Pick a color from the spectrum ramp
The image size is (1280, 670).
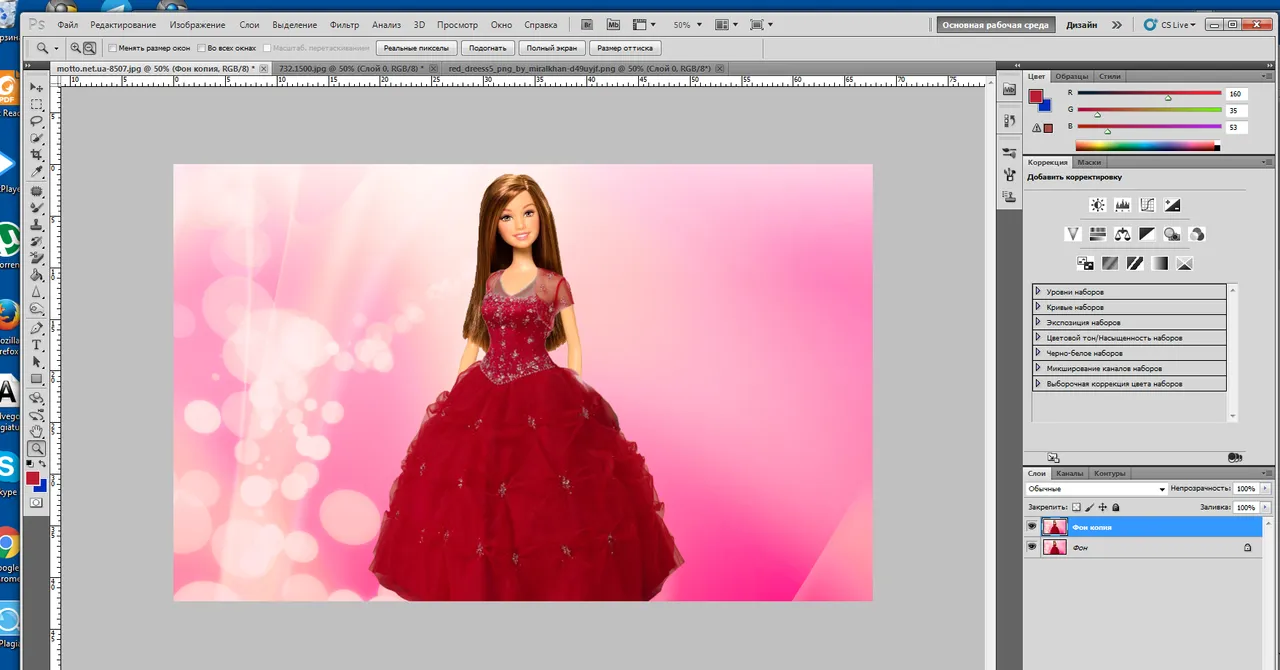1148,146
